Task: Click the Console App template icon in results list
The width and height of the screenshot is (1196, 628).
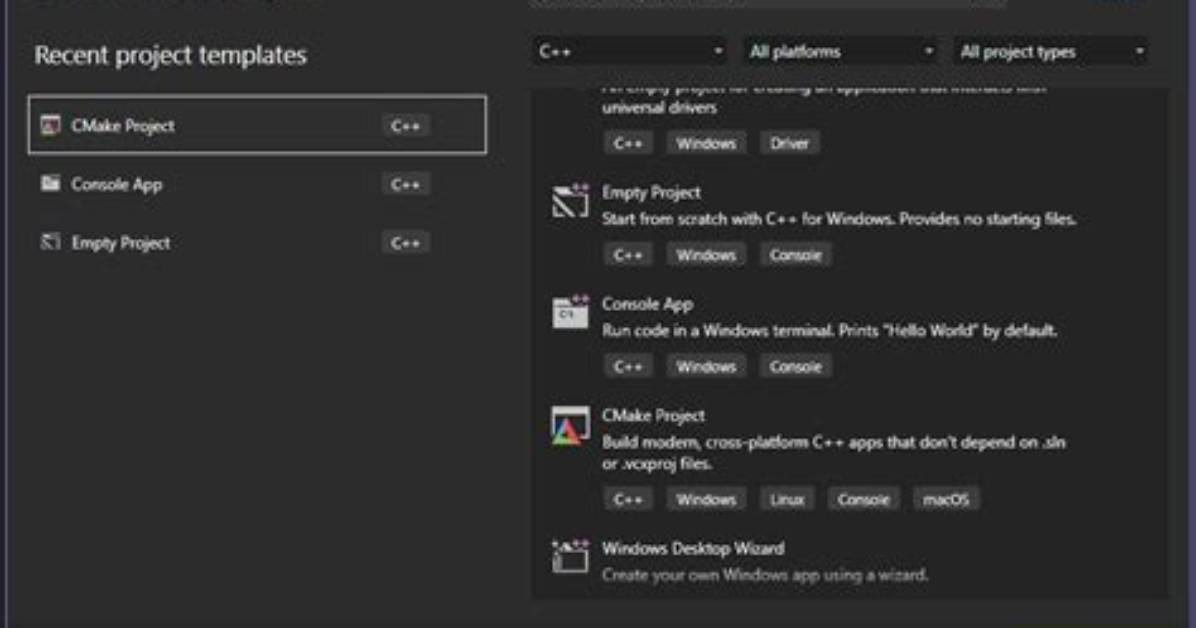Action: (x=571, y=312)
